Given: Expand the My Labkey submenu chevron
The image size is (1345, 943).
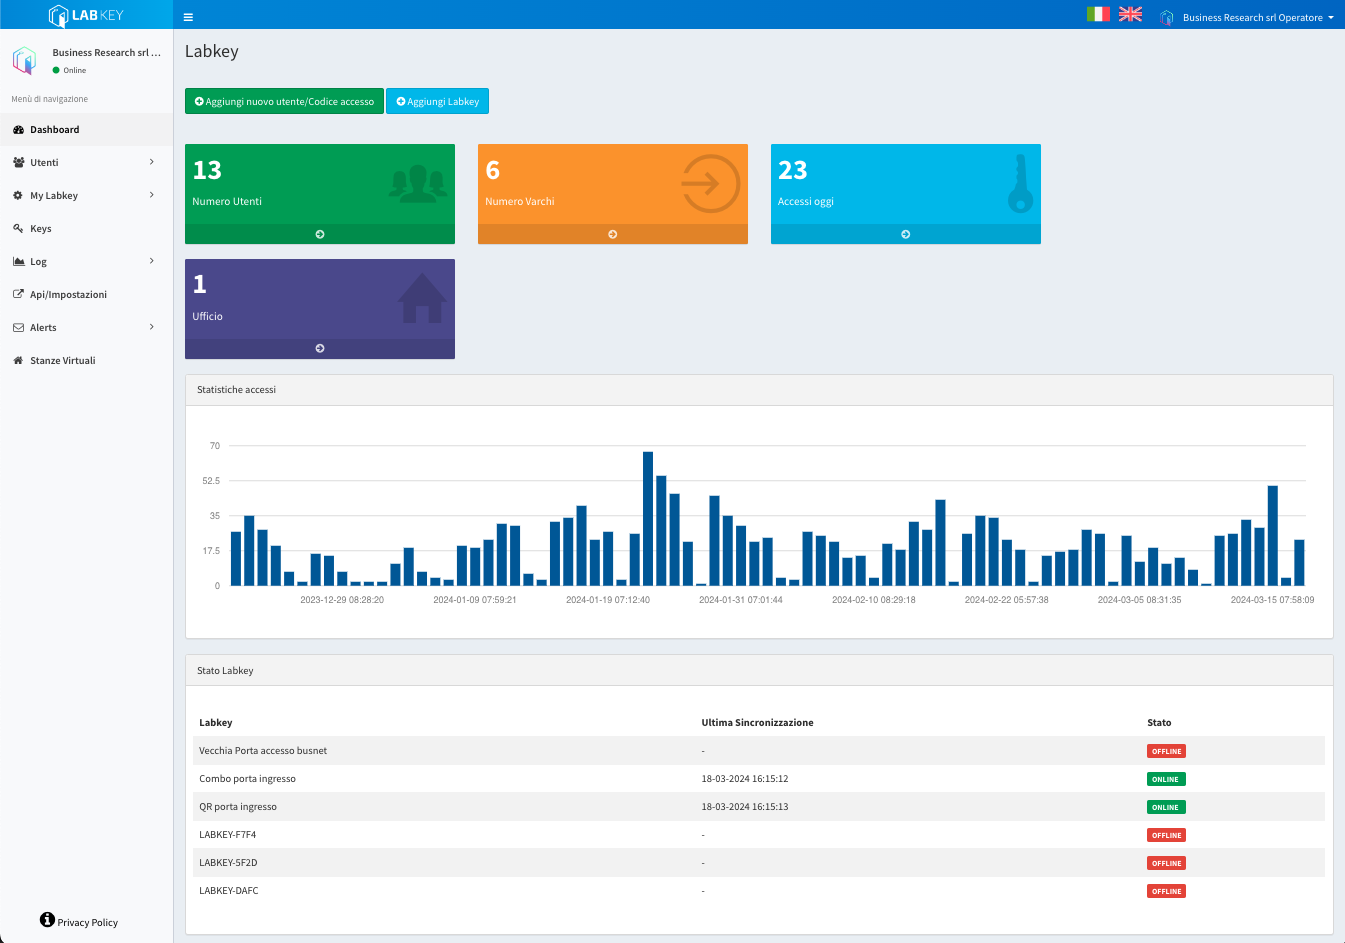Looking at the screenshot, I should coord(152,195).
